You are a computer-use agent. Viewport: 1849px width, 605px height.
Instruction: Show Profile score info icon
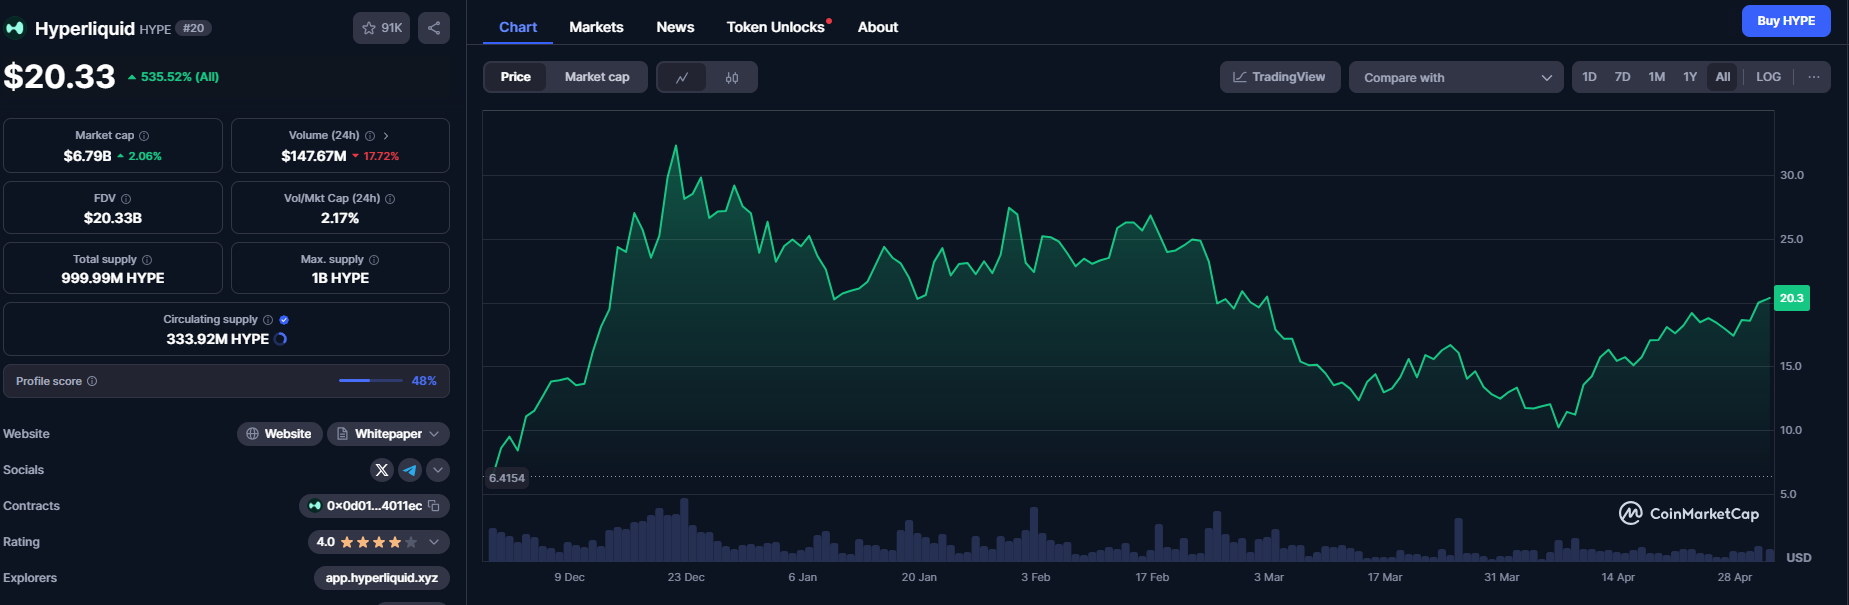click(x=92, y=381)
